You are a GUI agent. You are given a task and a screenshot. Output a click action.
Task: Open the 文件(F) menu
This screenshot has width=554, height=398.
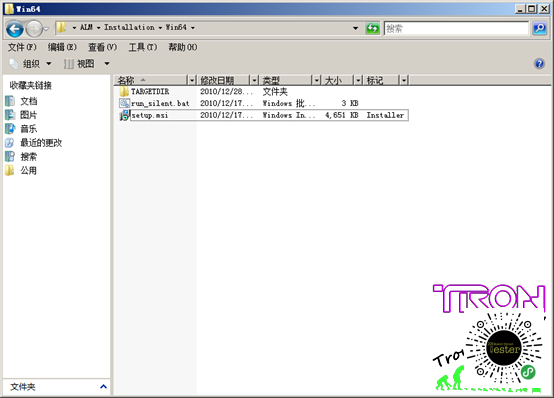(x=22, y=47)
